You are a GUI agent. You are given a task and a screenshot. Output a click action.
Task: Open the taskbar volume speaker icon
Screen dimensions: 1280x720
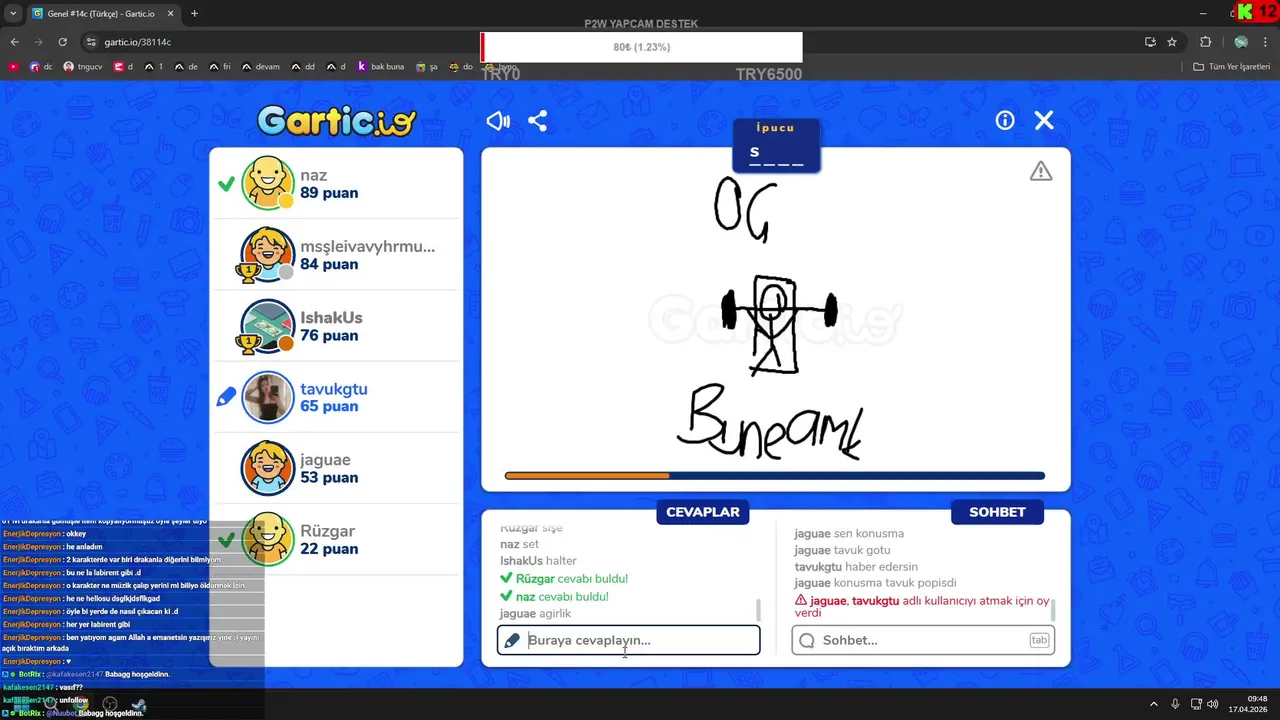pyautogui.click(x=1212, y=704)
